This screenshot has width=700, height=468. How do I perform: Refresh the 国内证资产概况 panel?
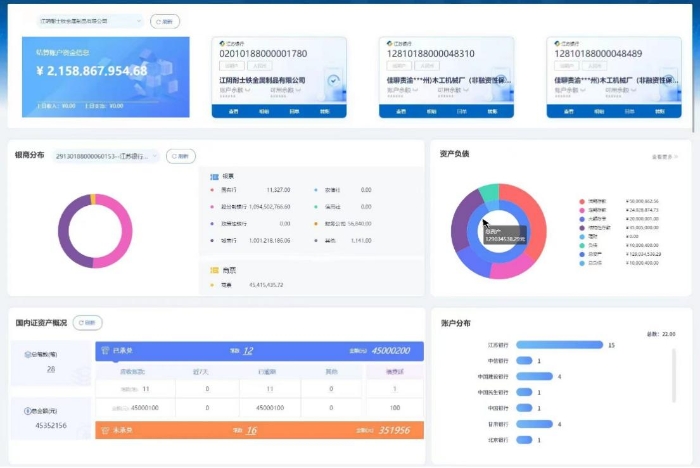tap(87, 323)
